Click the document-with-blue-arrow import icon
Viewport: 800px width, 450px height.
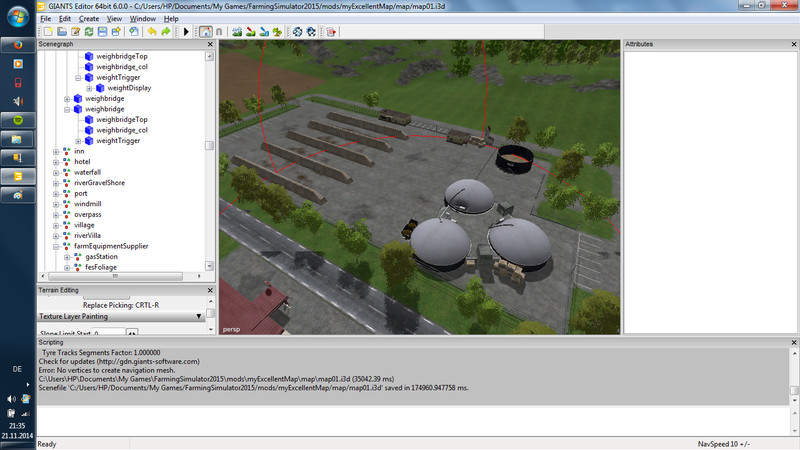134,32
